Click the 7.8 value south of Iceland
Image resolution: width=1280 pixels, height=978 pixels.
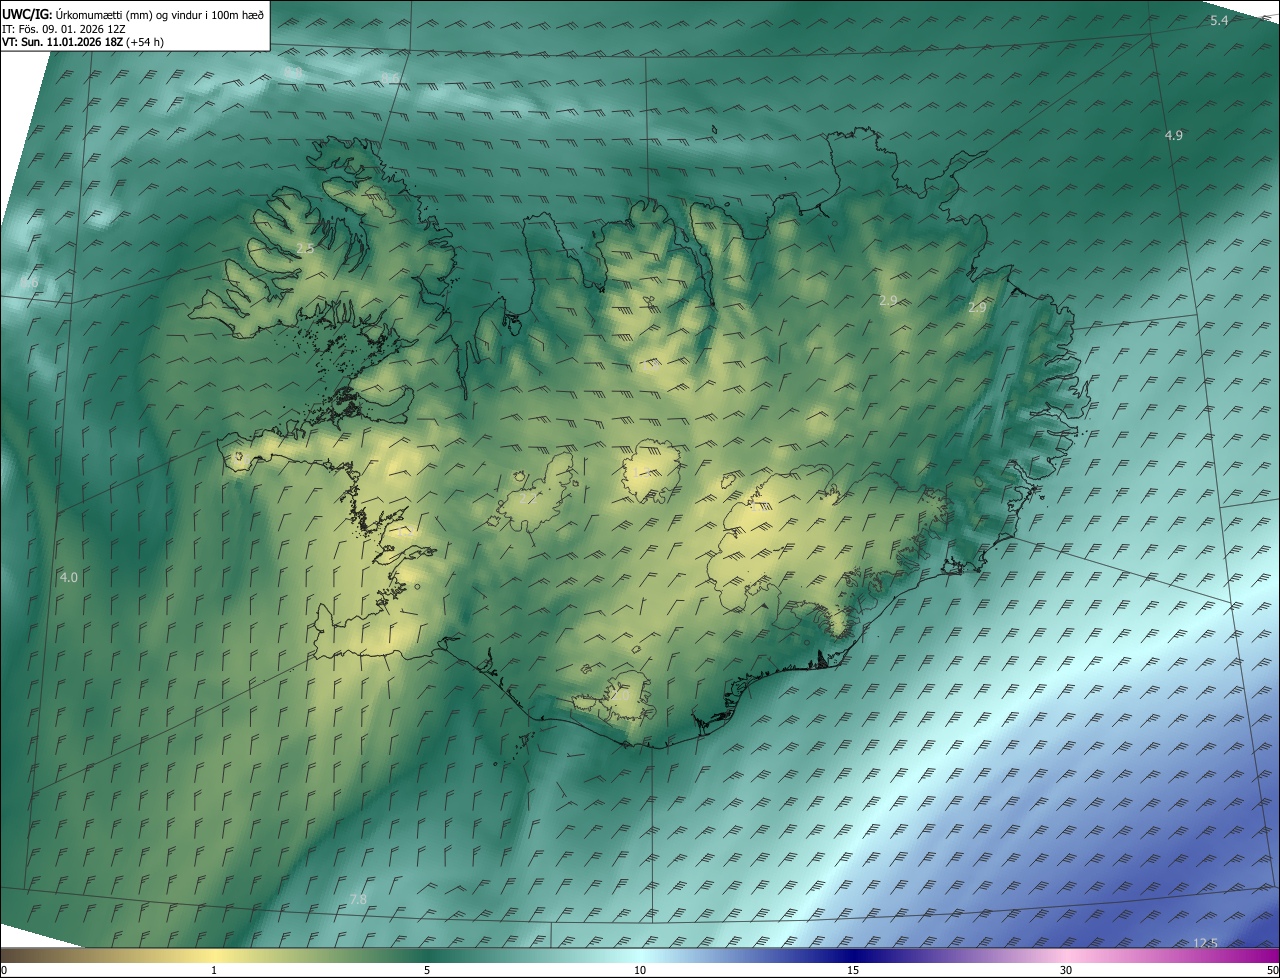coord(358,900)
